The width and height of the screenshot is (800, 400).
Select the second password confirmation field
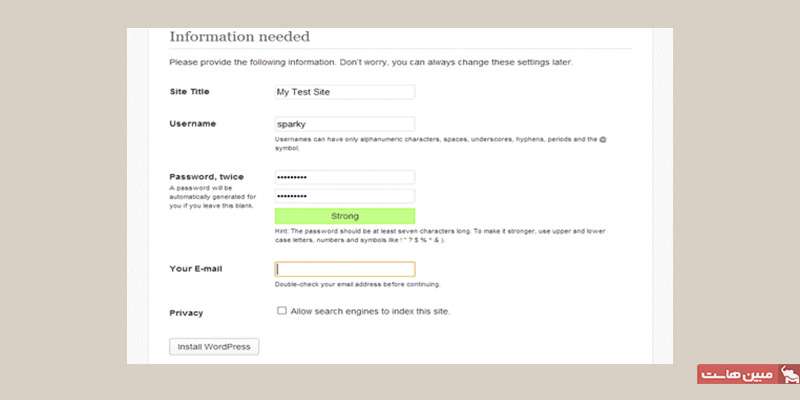pyautogui.click(x=344, y=196)
